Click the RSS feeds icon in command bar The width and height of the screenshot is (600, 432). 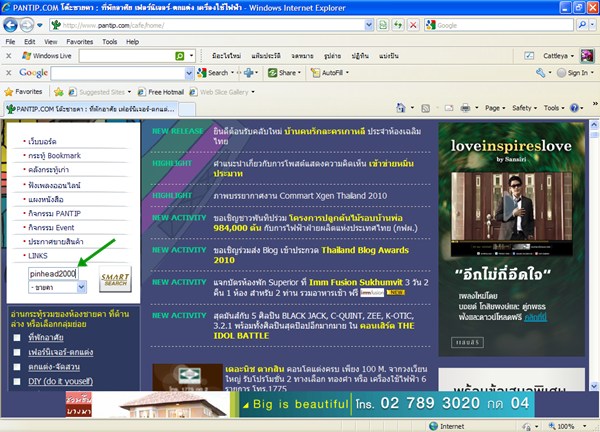point(426,108)
